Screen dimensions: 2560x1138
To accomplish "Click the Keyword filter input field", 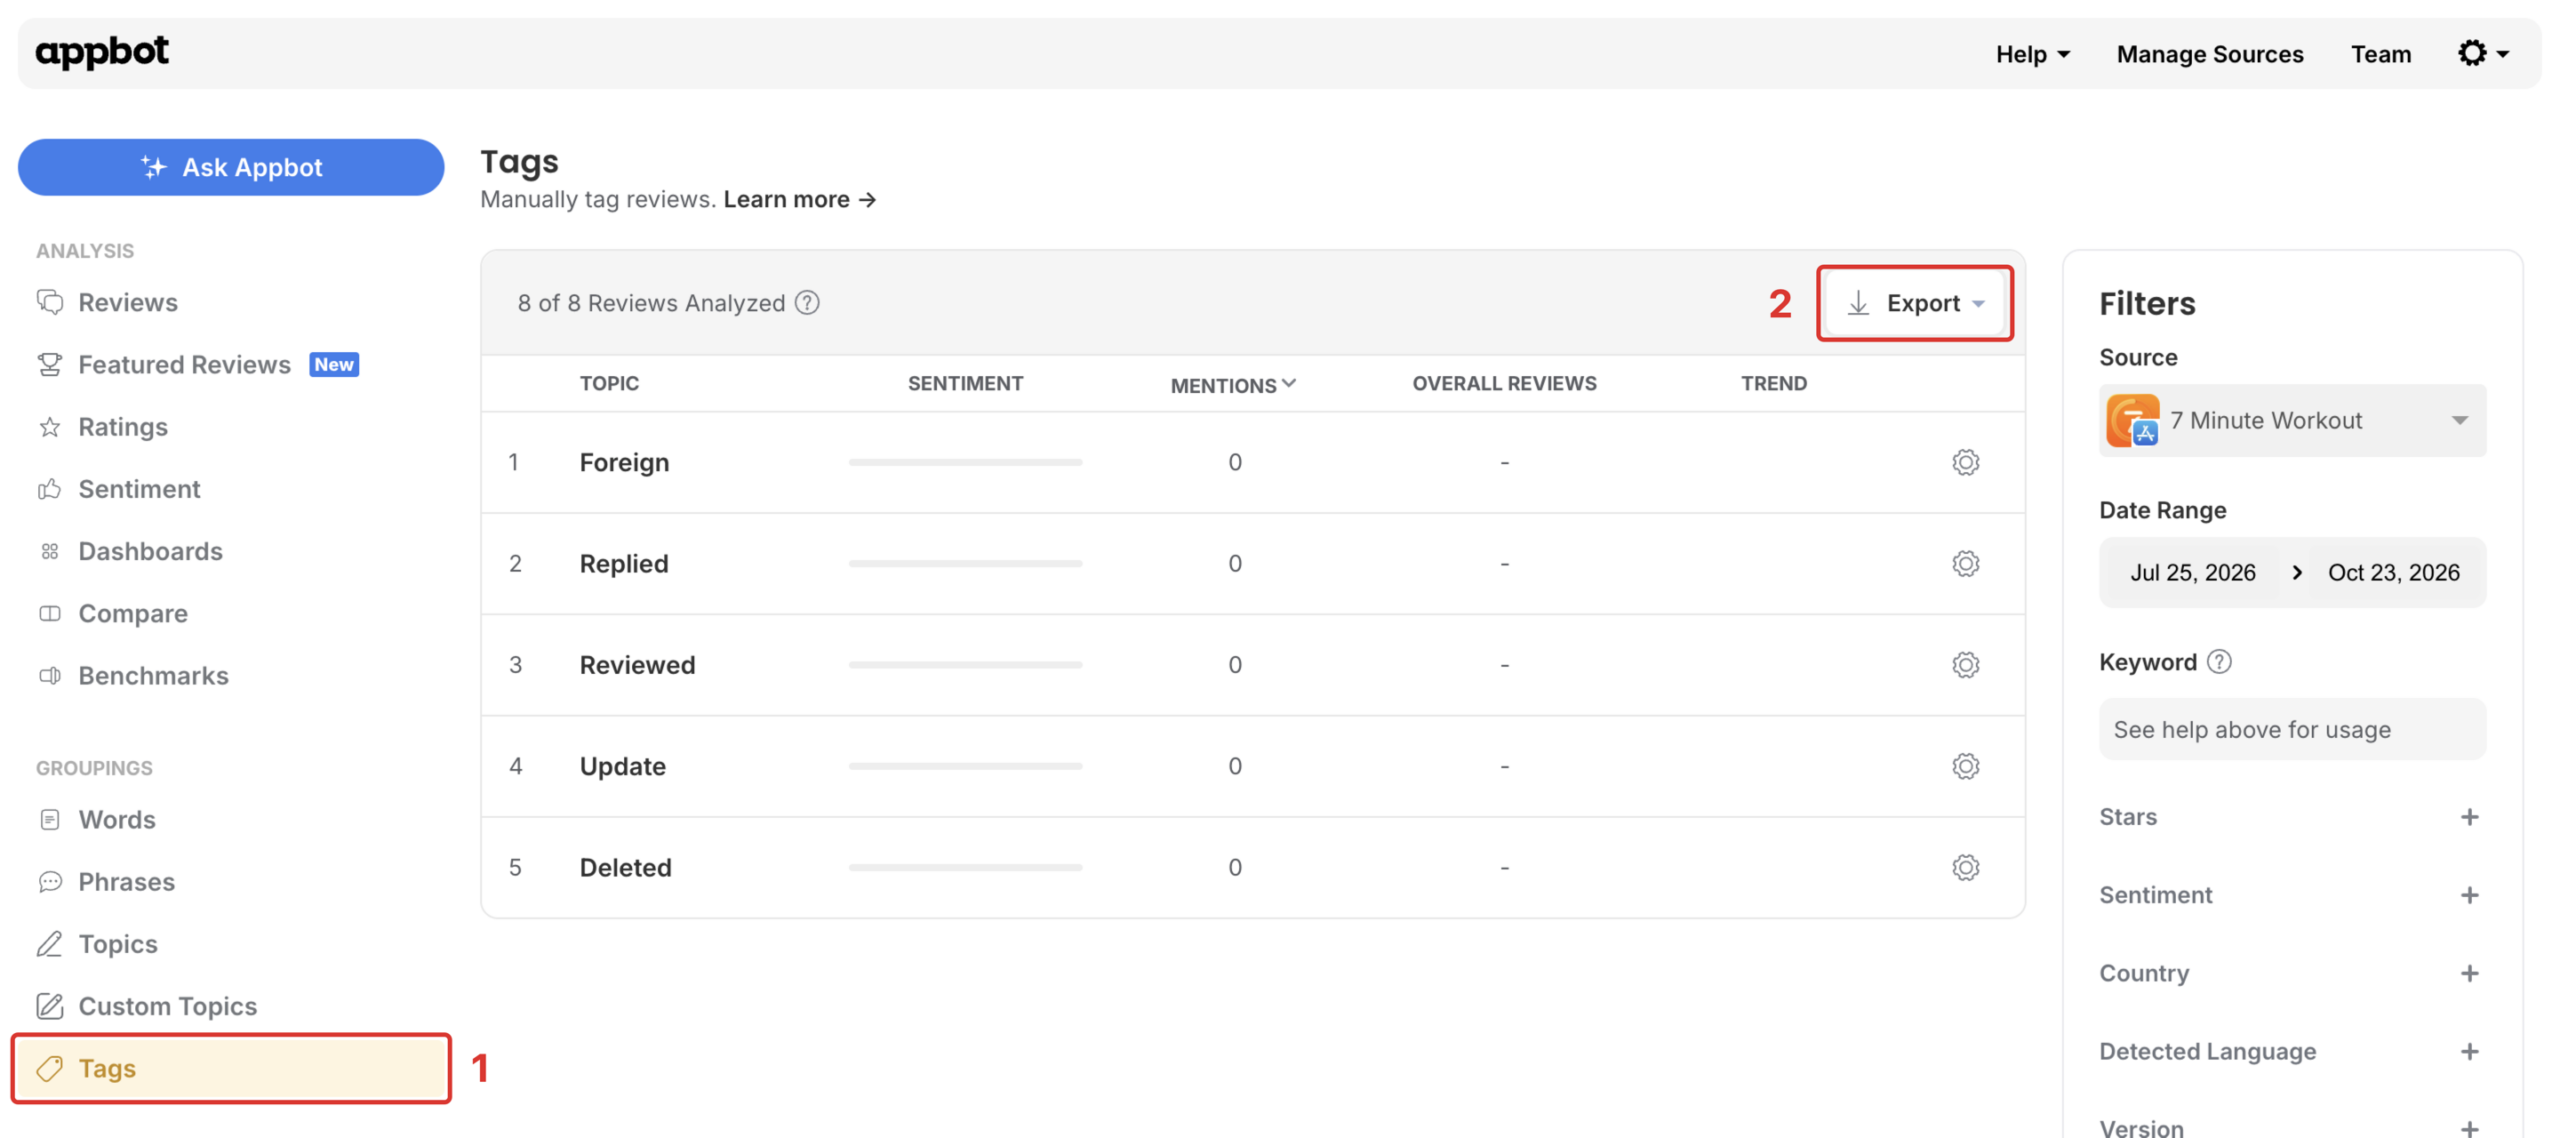I will tap(2290, 729).
